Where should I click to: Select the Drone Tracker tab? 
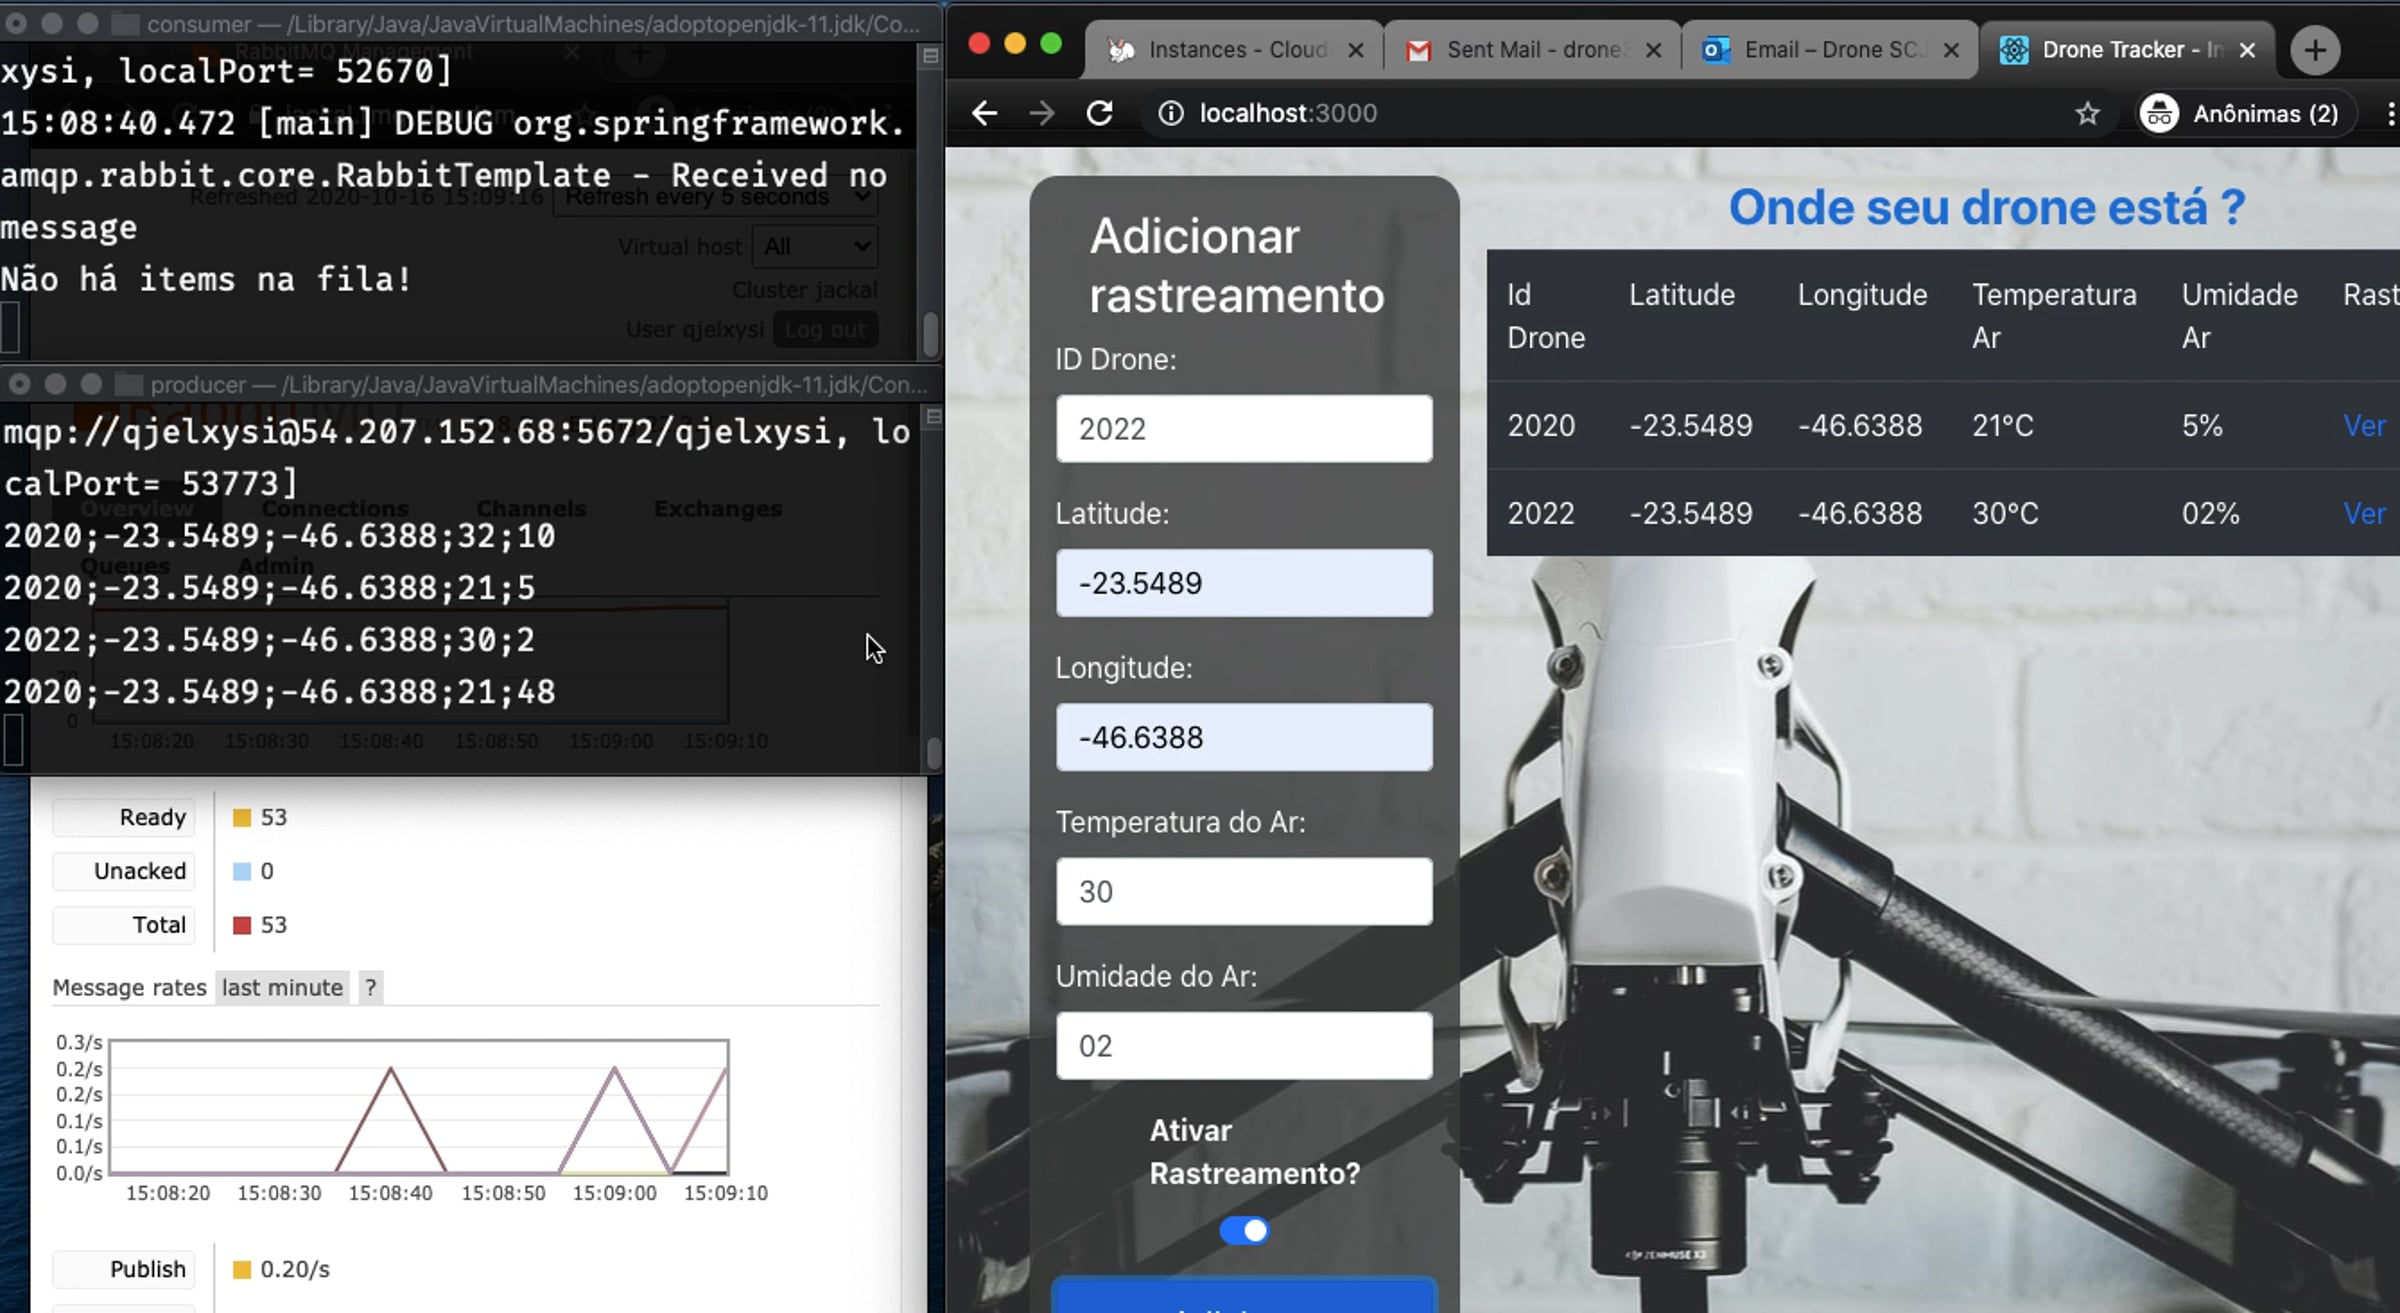click(x=2127, y=50)
